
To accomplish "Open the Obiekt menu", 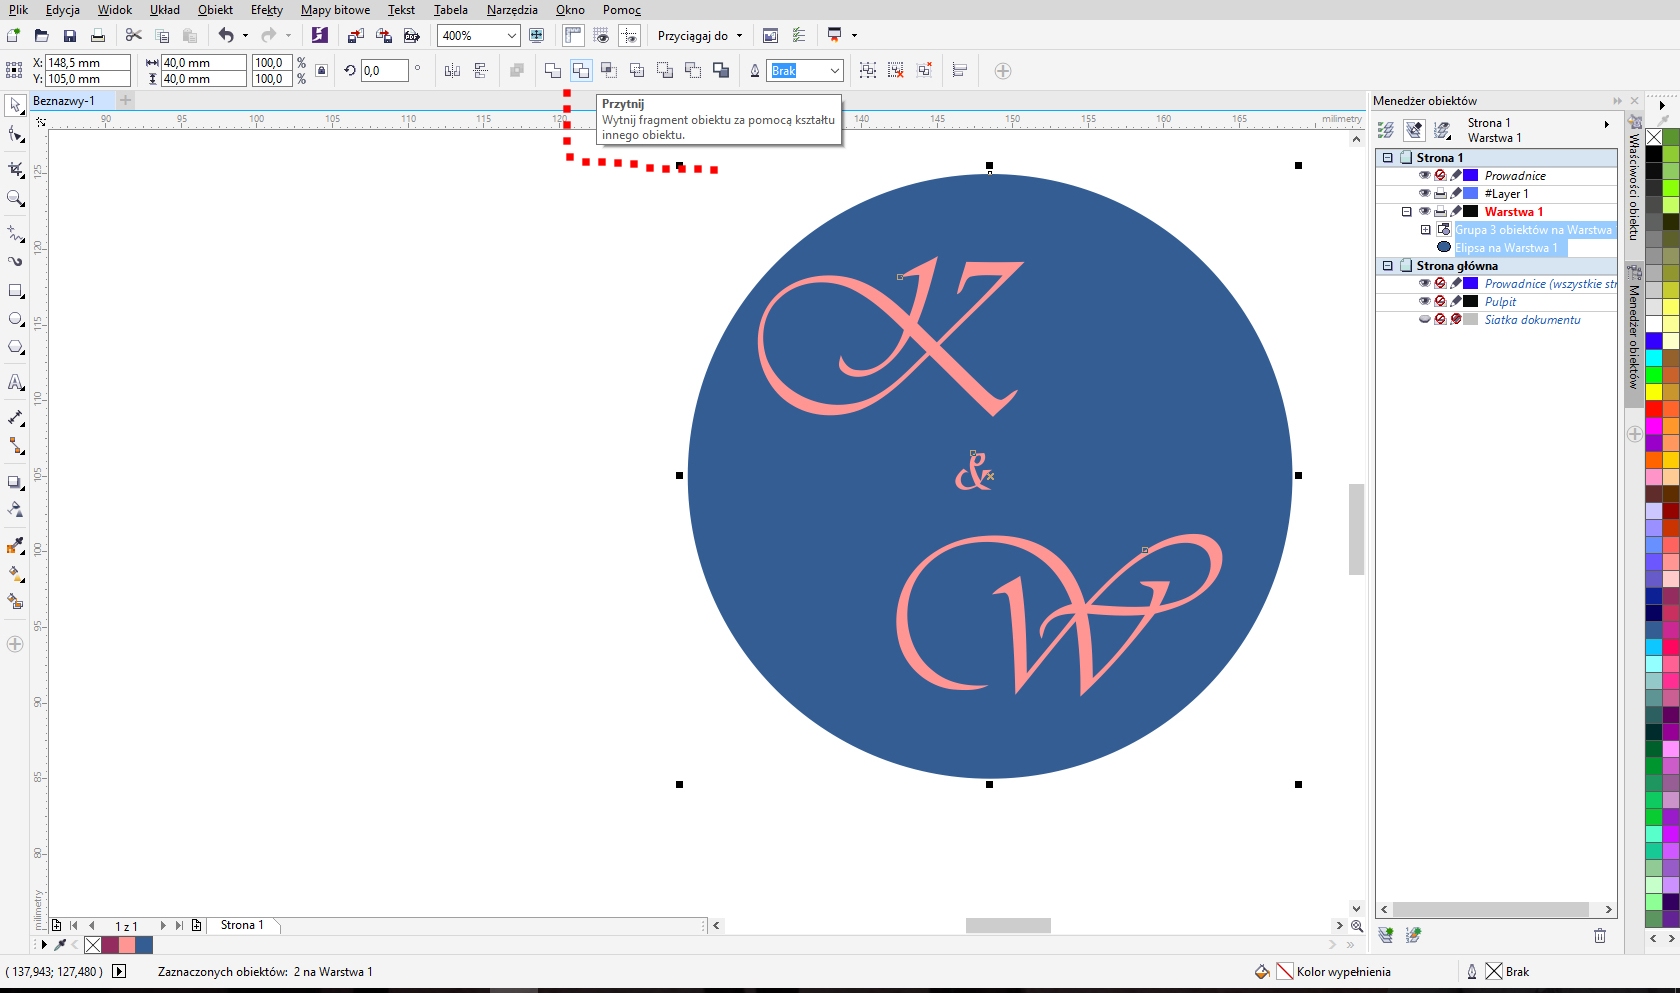I will pyautogui.click(x=215, y=10).
